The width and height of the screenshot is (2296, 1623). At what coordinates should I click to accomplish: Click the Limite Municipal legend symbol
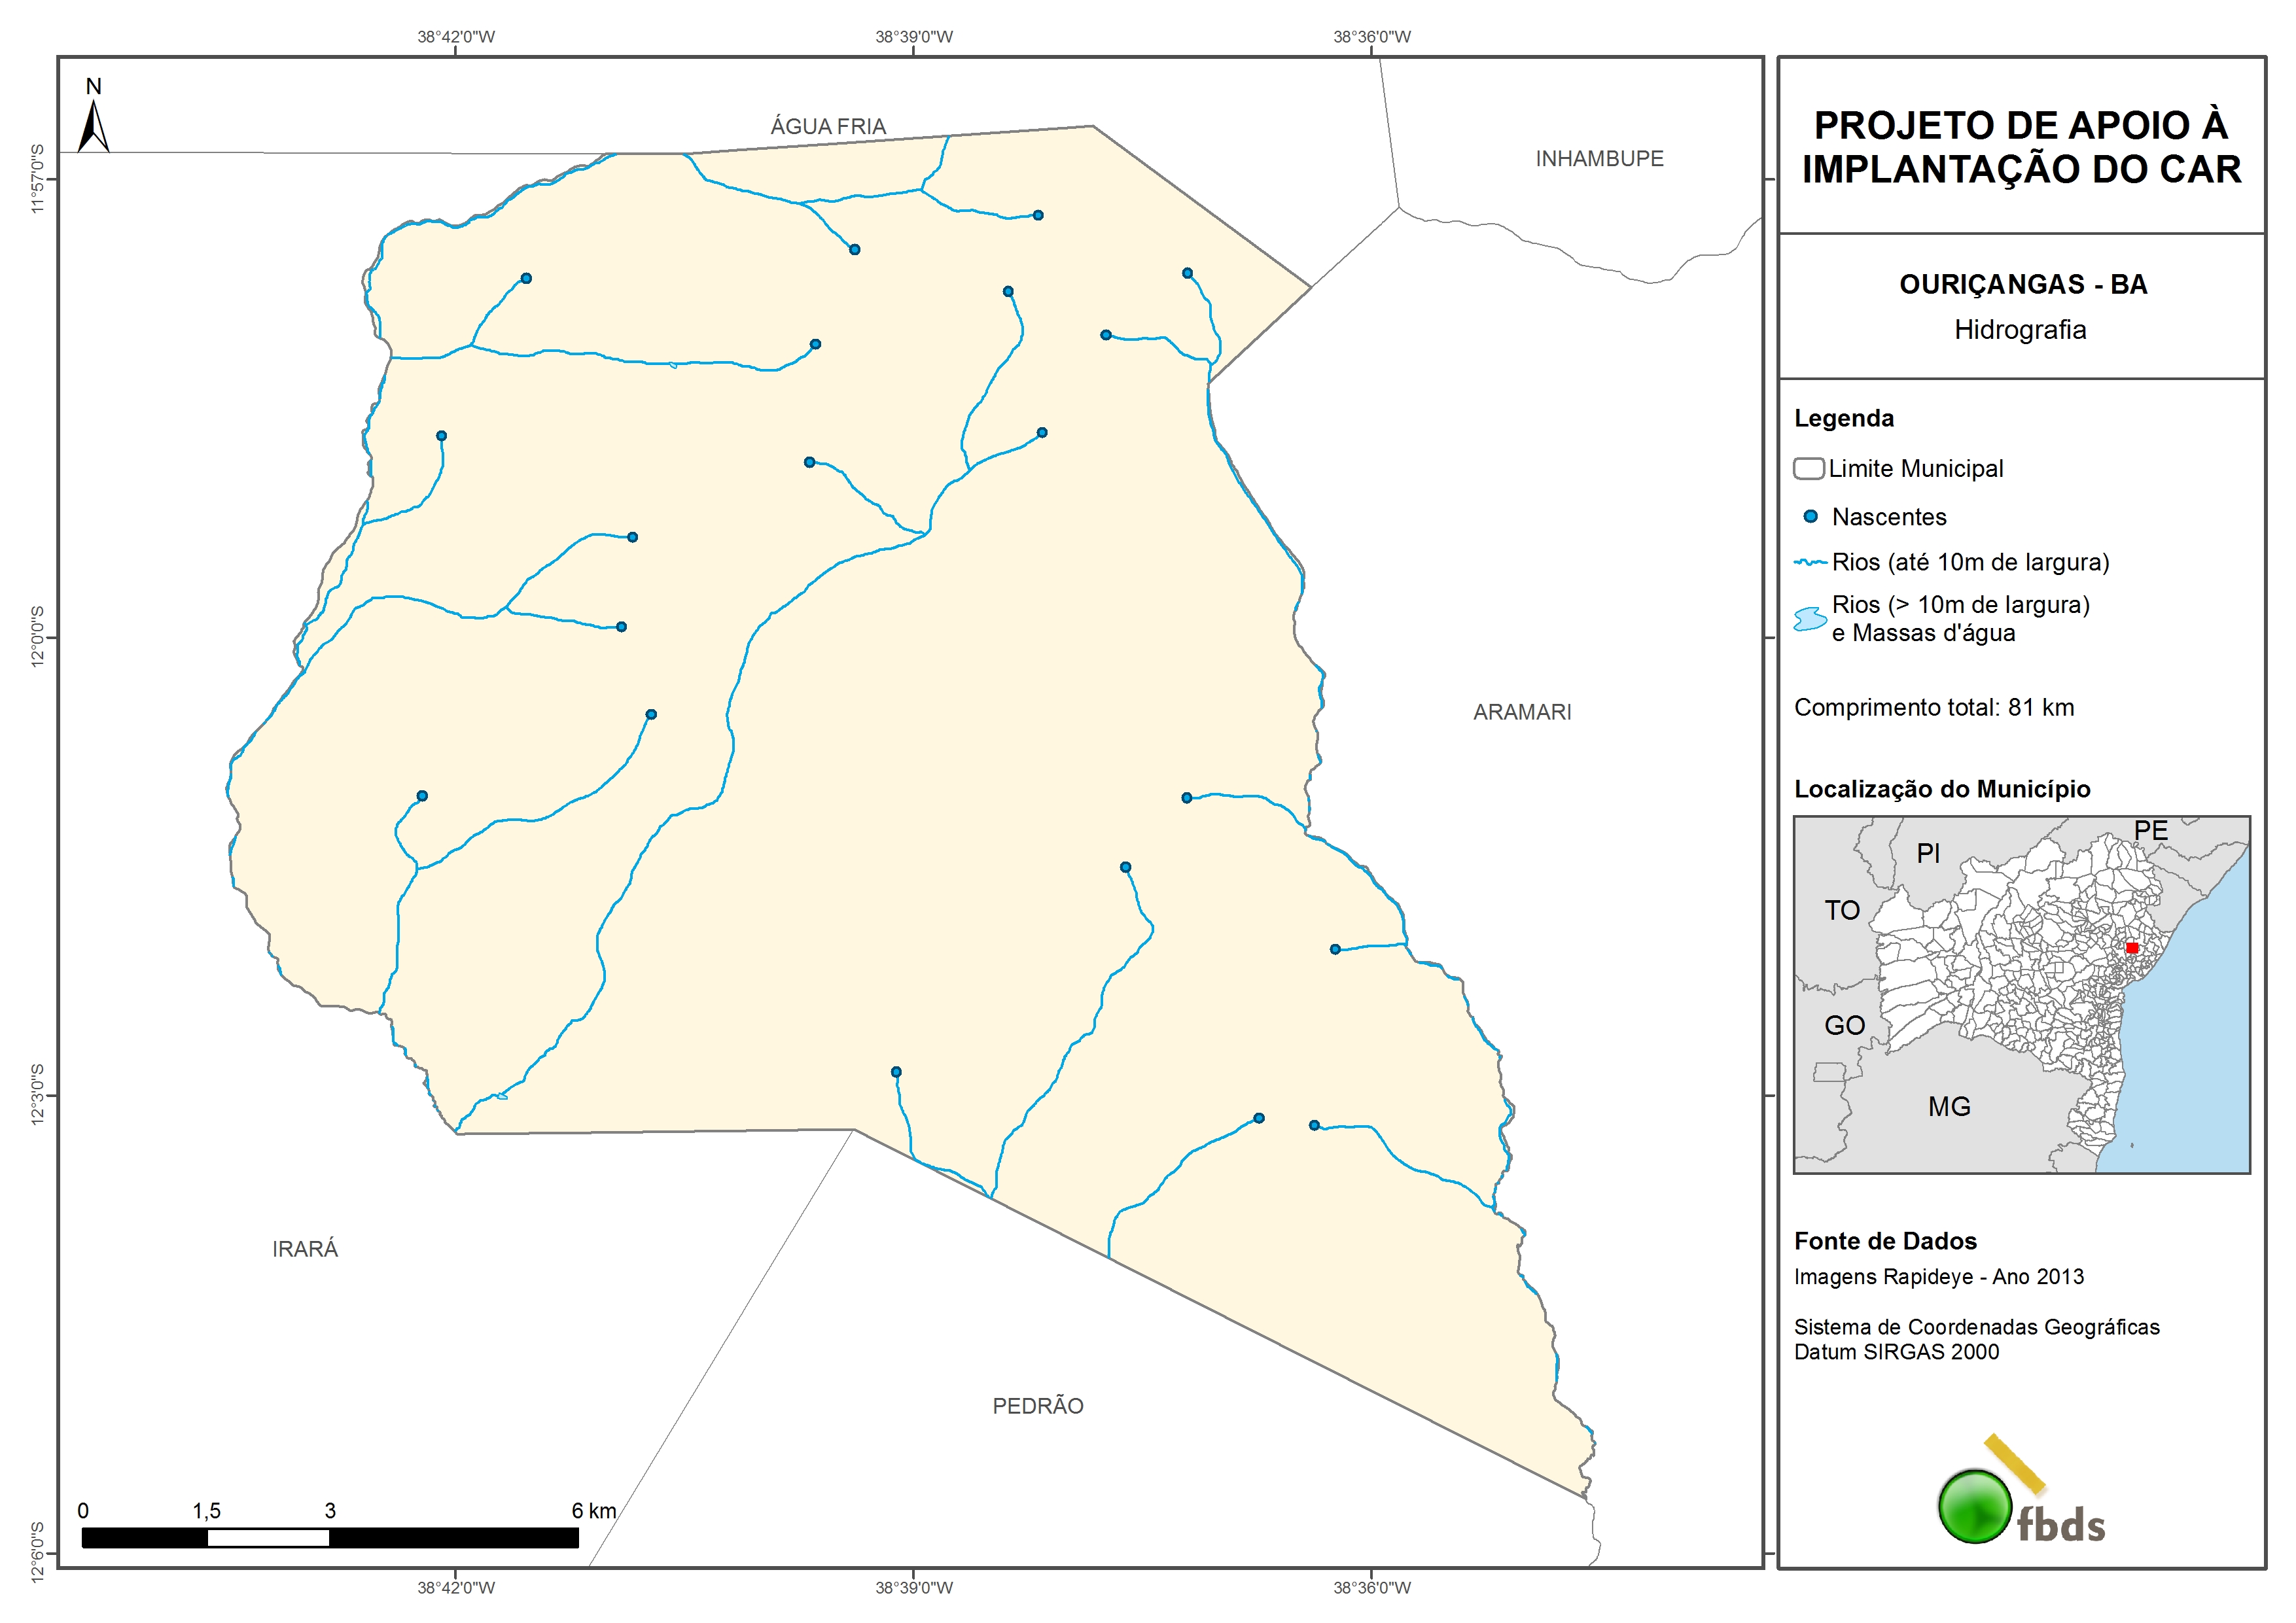(x=1808, y=469)
